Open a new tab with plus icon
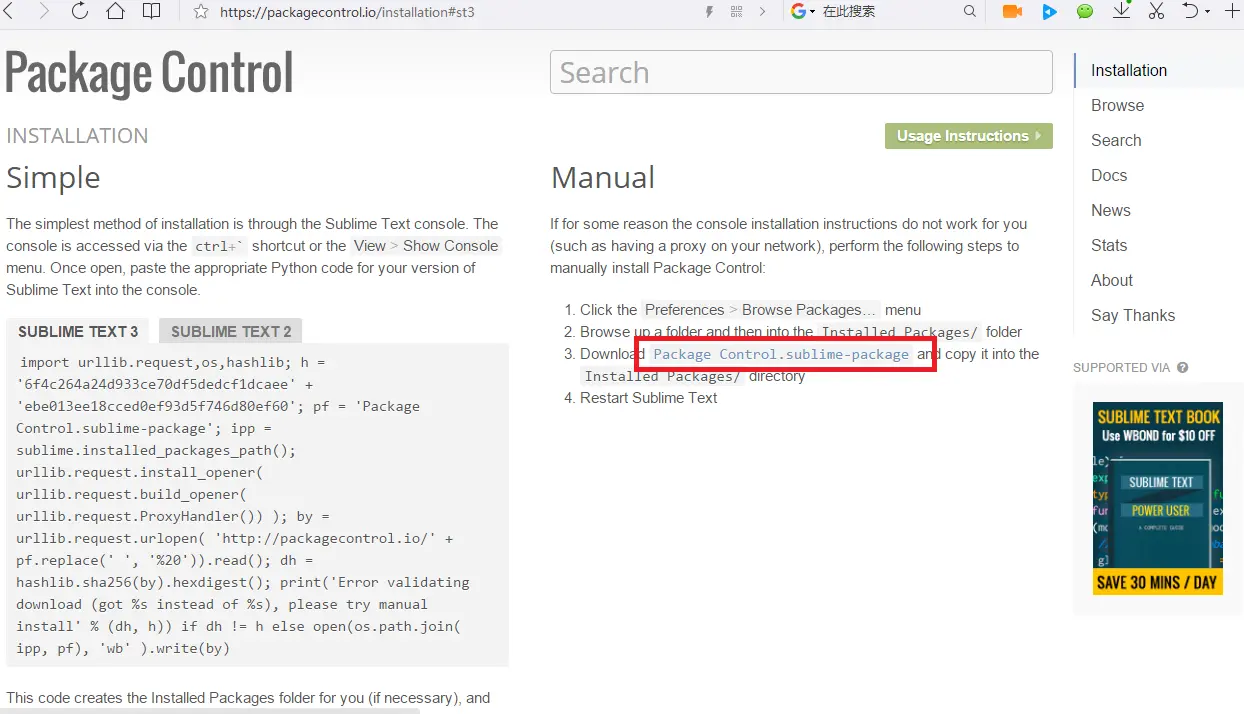 [x=1231, y=12]
